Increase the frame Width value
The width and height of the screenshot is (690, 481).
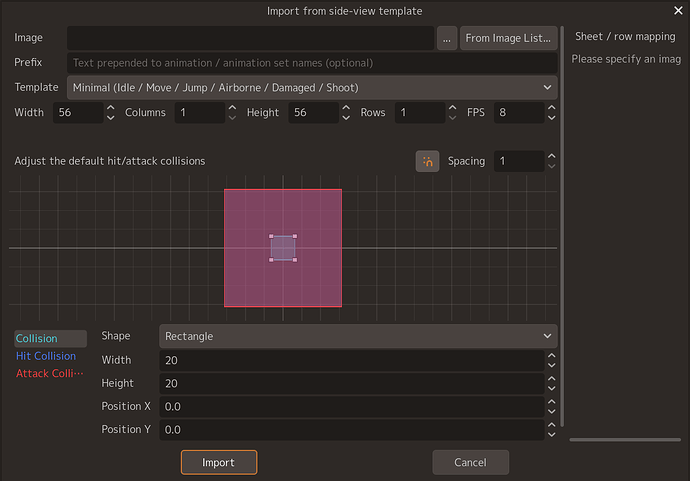pos(111,107)
